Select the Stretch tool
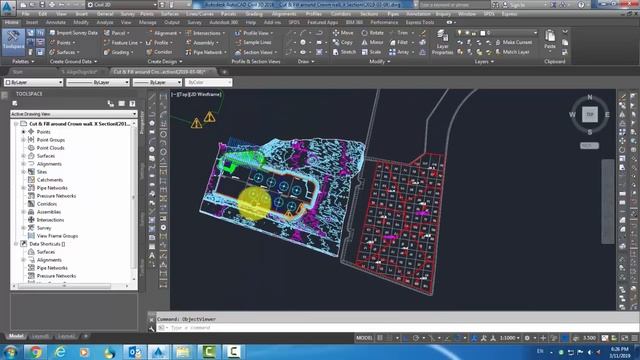Screen dimensions: 640x360 (x=344, y=52)
